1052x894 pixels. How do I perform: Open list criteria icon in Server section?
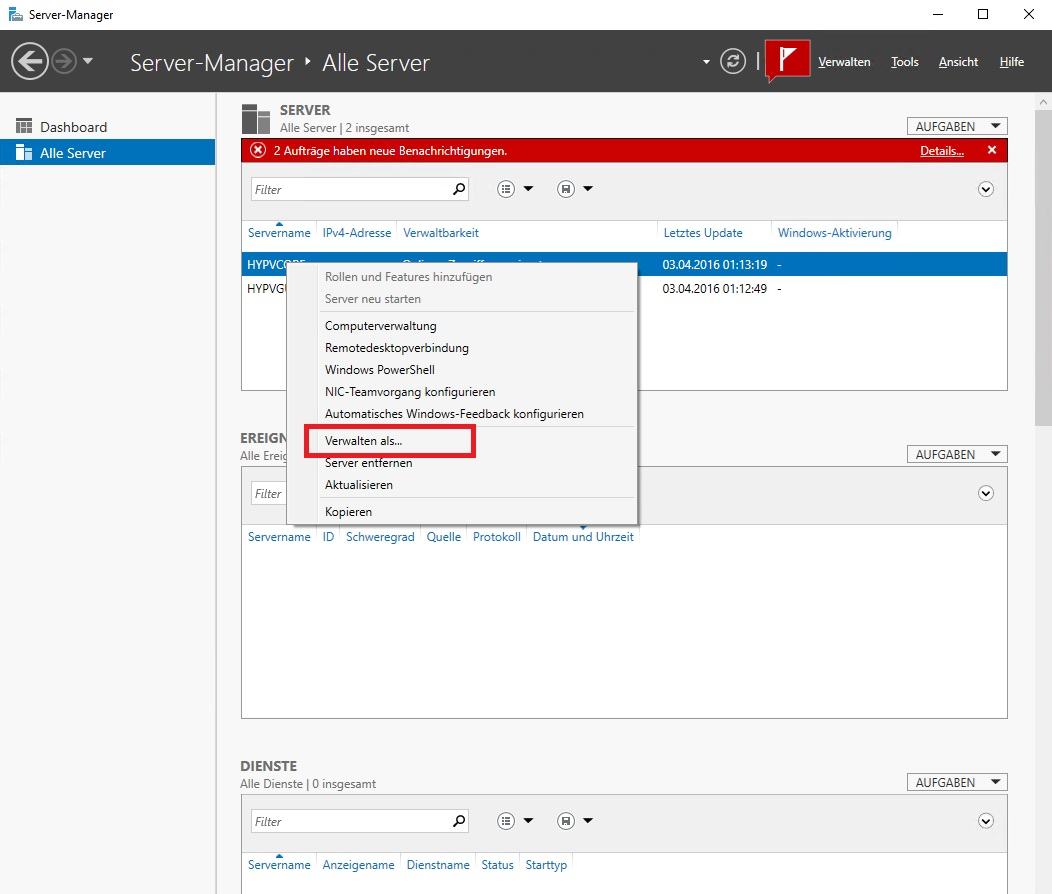[x=506, y=189]
